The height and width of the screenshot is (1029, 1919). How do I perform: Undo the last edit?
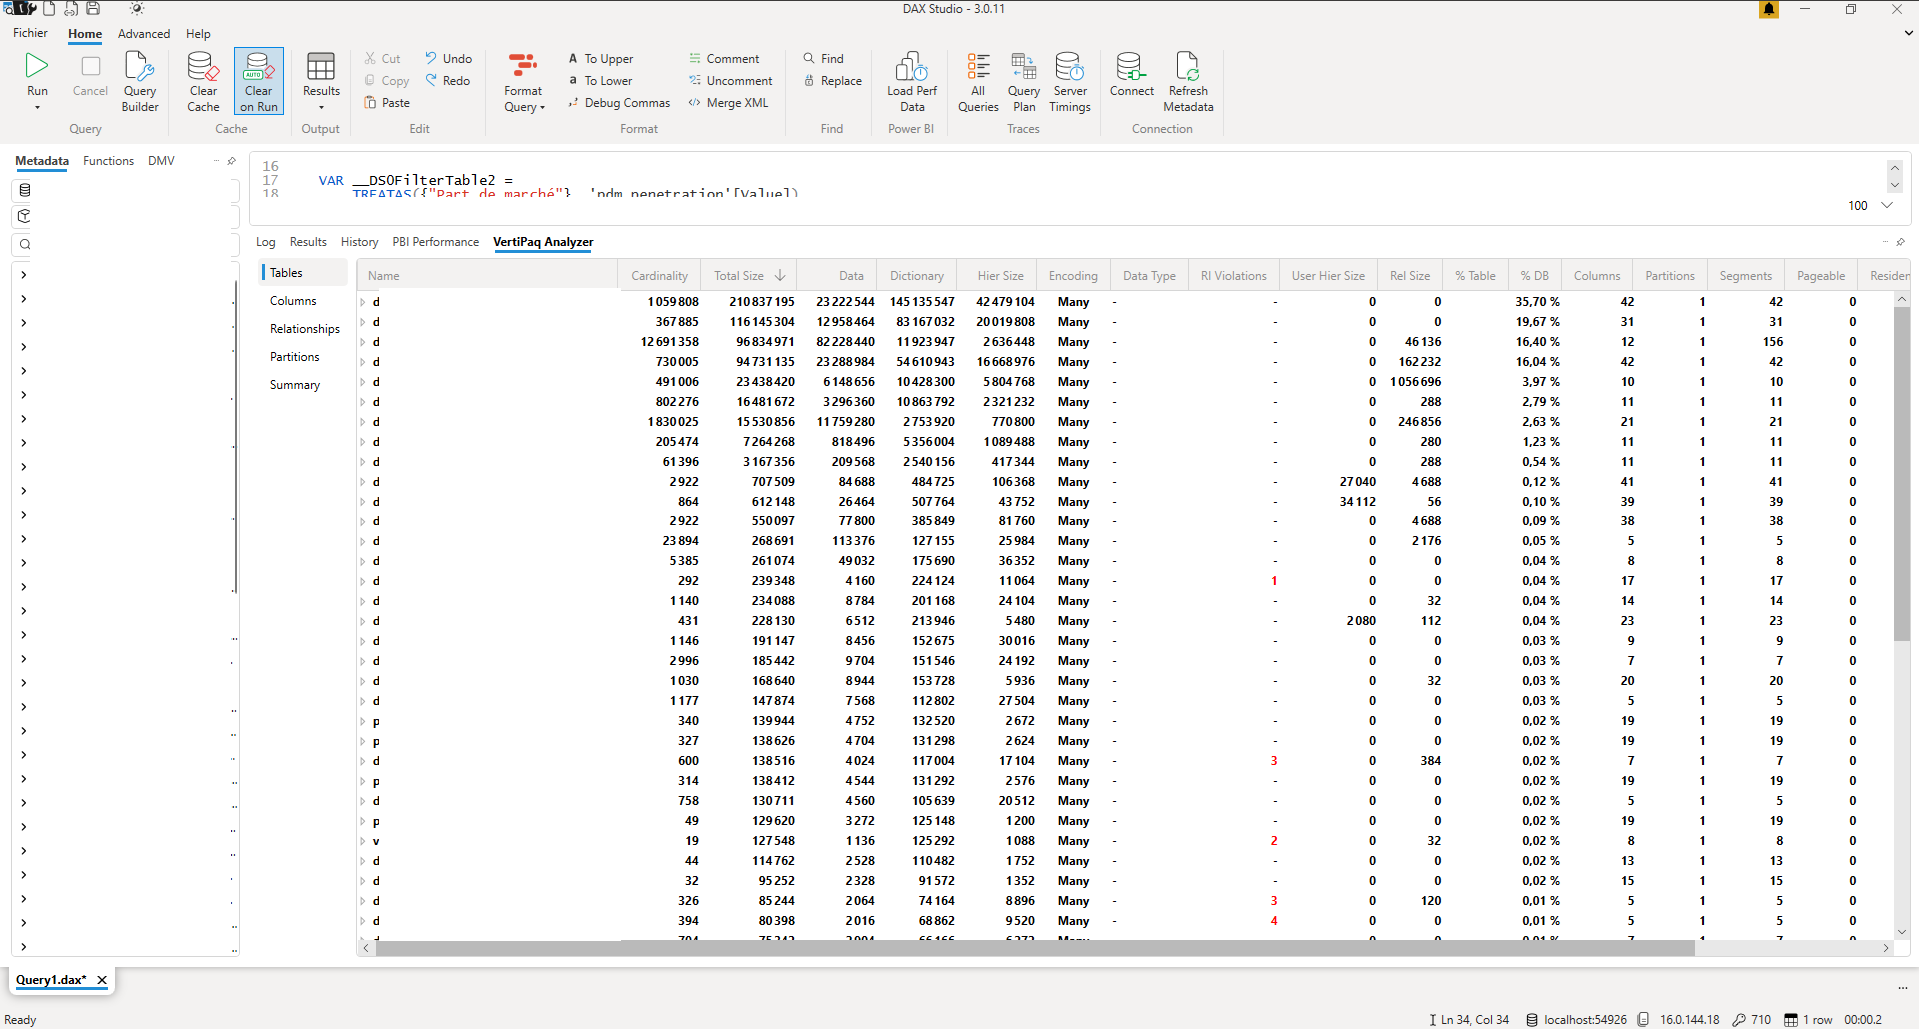point(448,59)
